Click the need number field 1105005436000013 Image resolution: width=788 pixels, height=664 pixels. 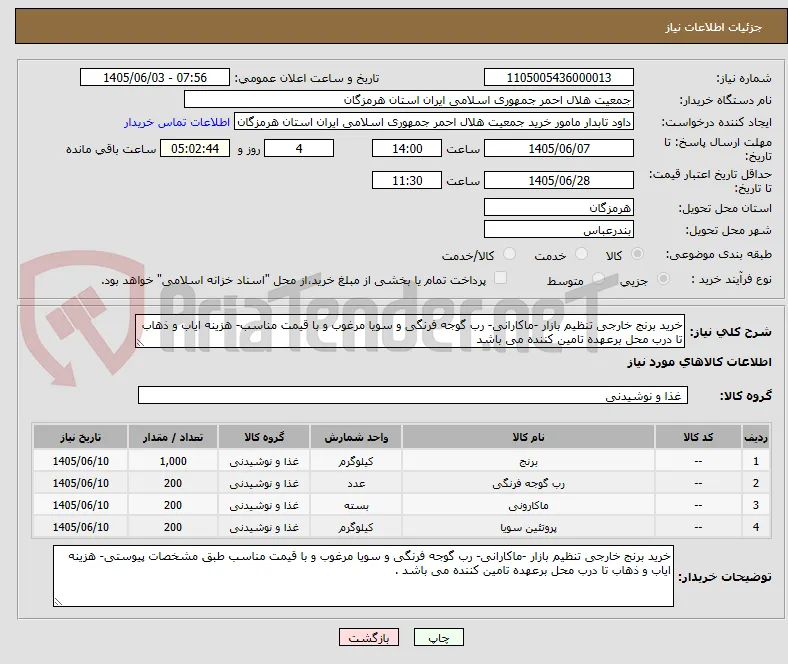click(x=558, y=77)
